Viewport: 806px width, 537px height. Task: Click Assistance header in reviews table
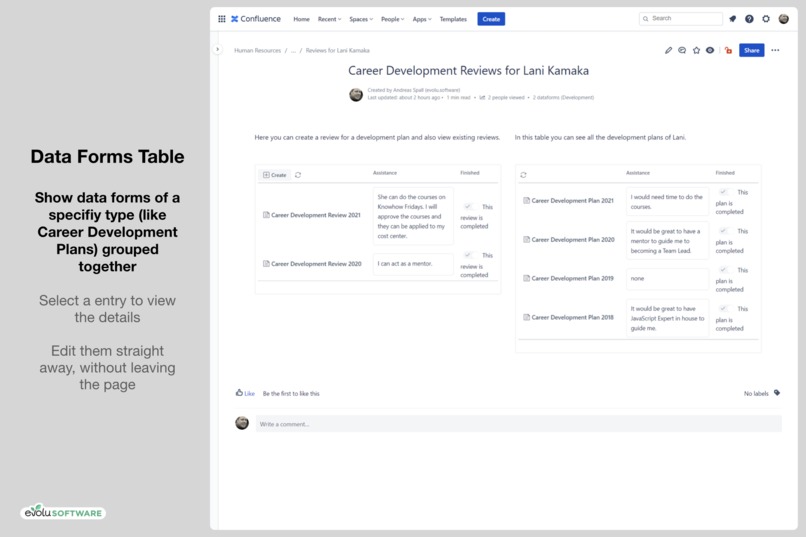pyautogui.click(x=384, y=173)
